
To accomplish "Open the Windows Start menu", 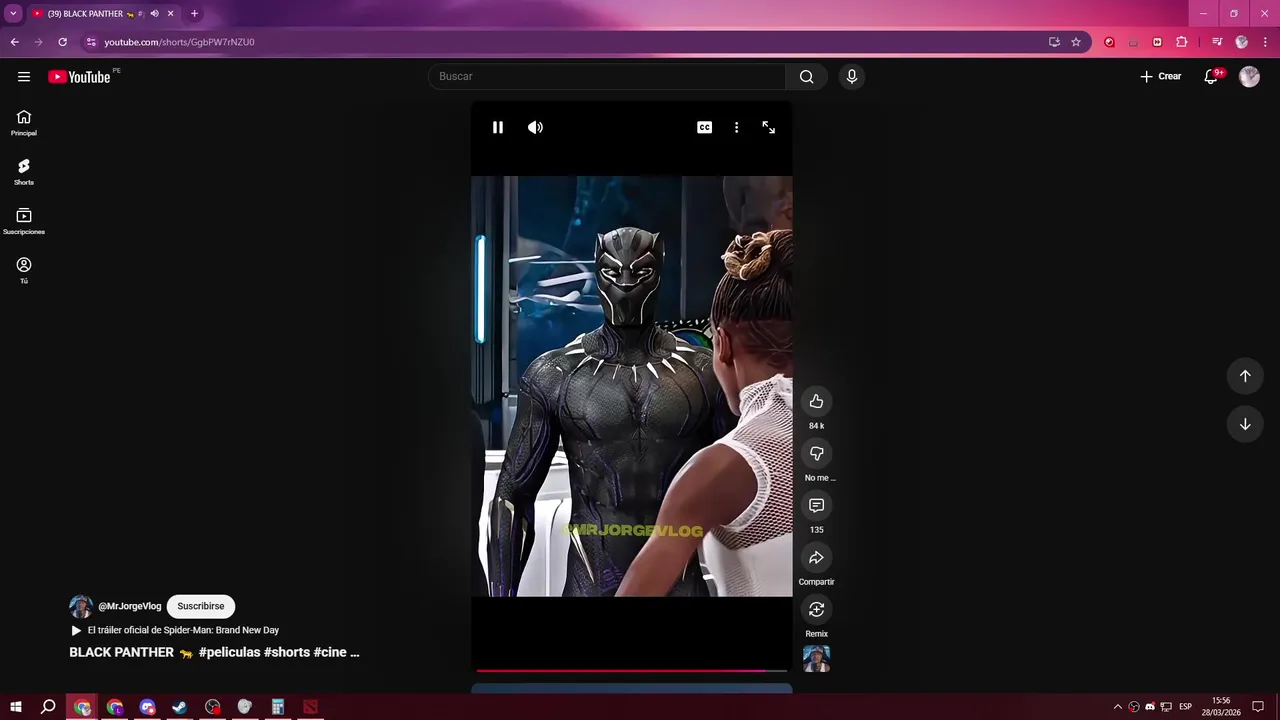I will [16, 707].
